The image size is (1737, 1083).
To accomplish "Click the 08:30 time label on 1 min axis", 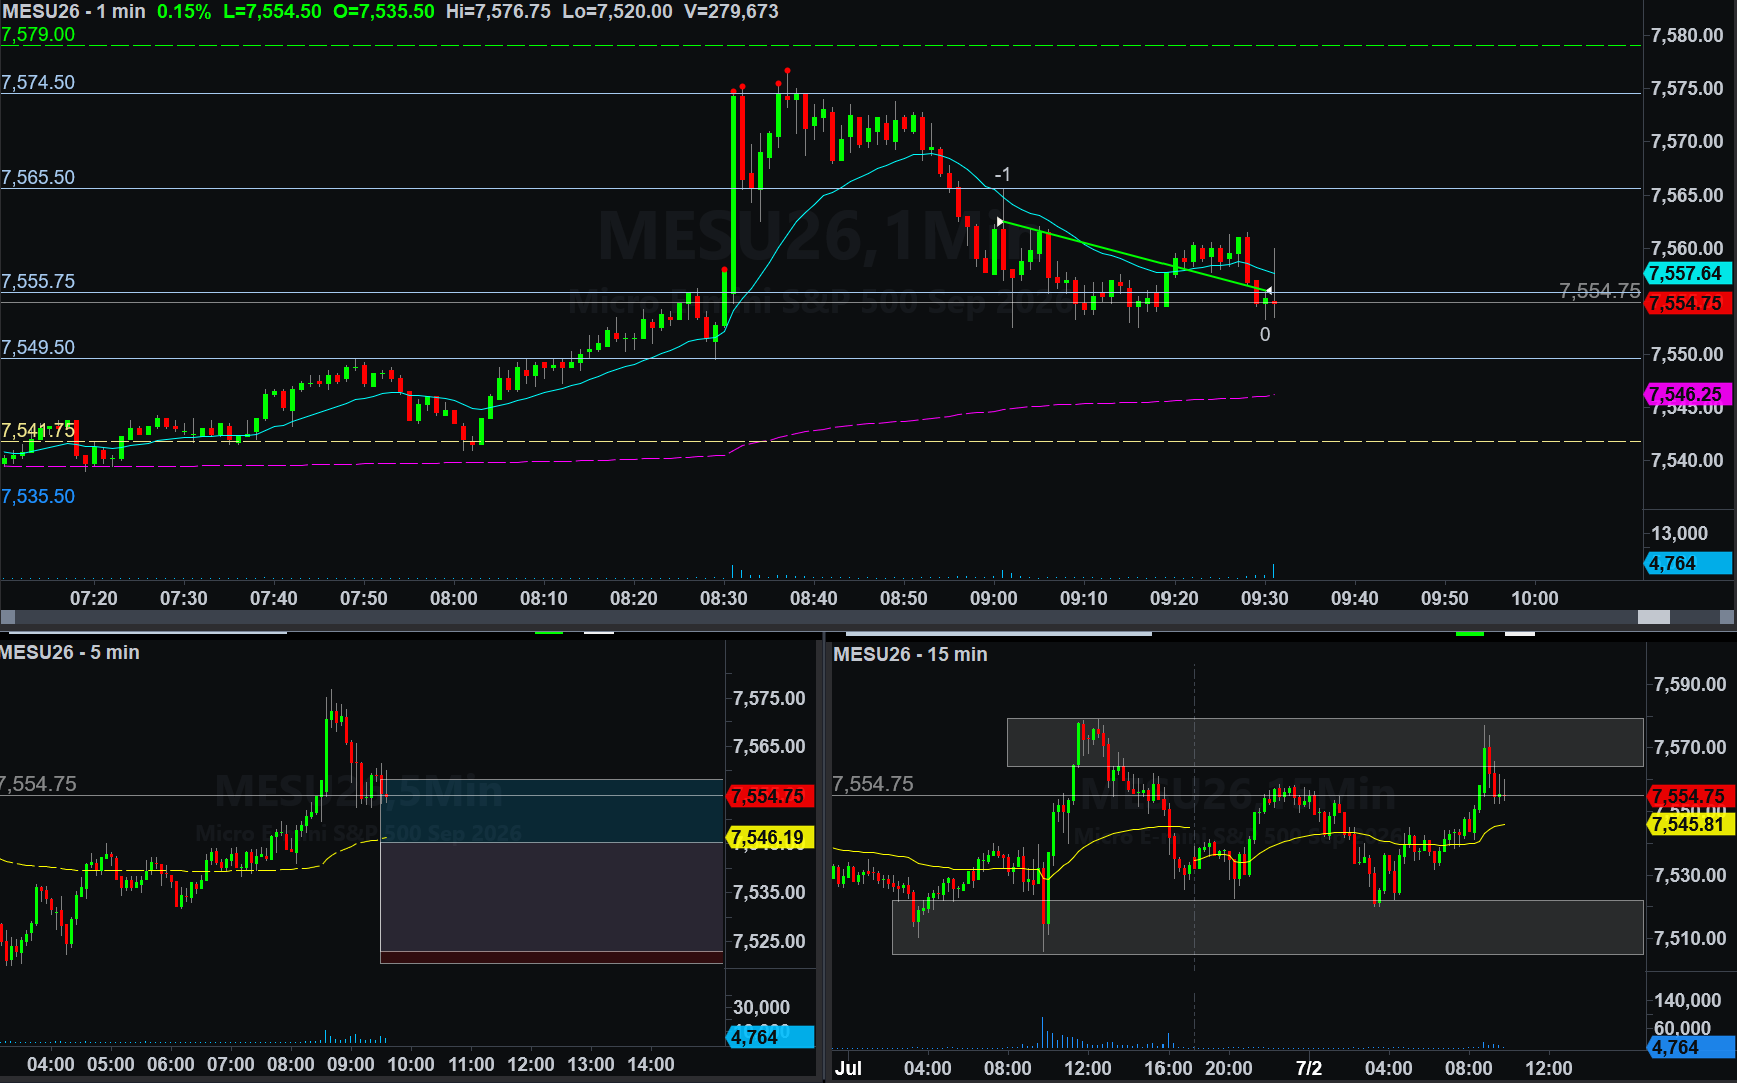I will click(x=724, y=598).
